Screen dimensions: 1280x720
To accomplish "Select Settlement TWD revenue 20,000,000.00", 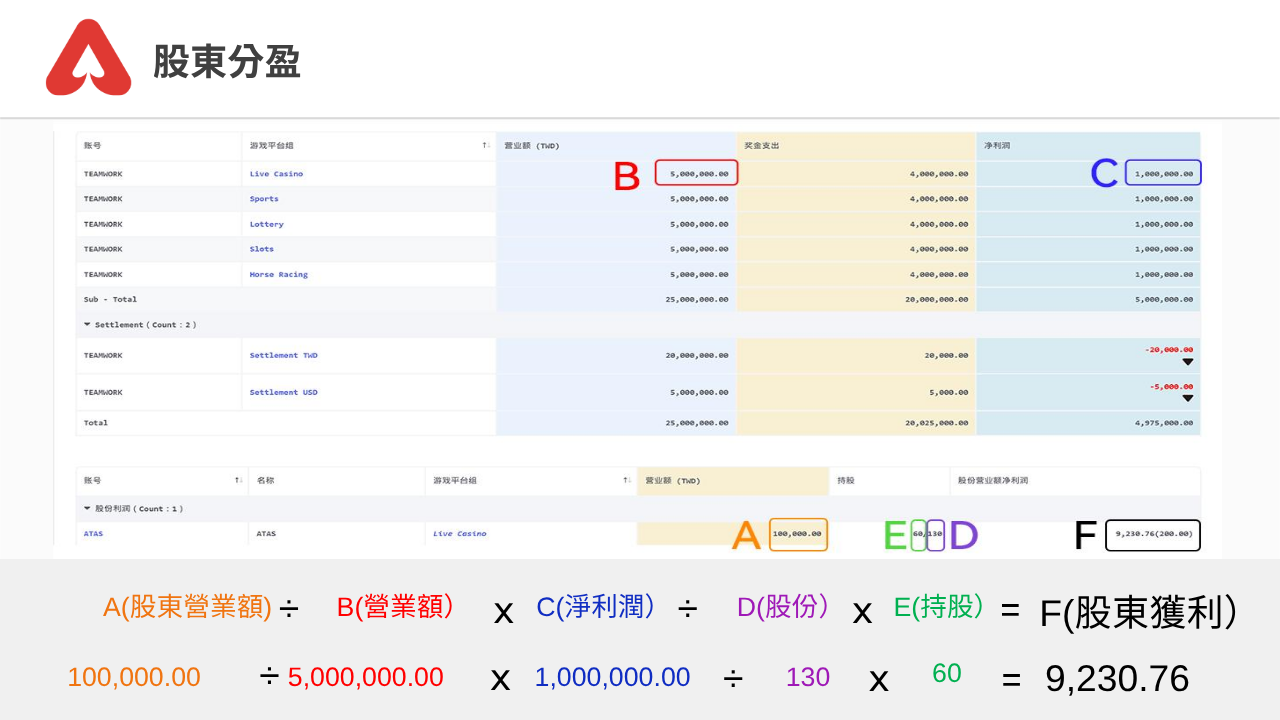I will [697, 355].
